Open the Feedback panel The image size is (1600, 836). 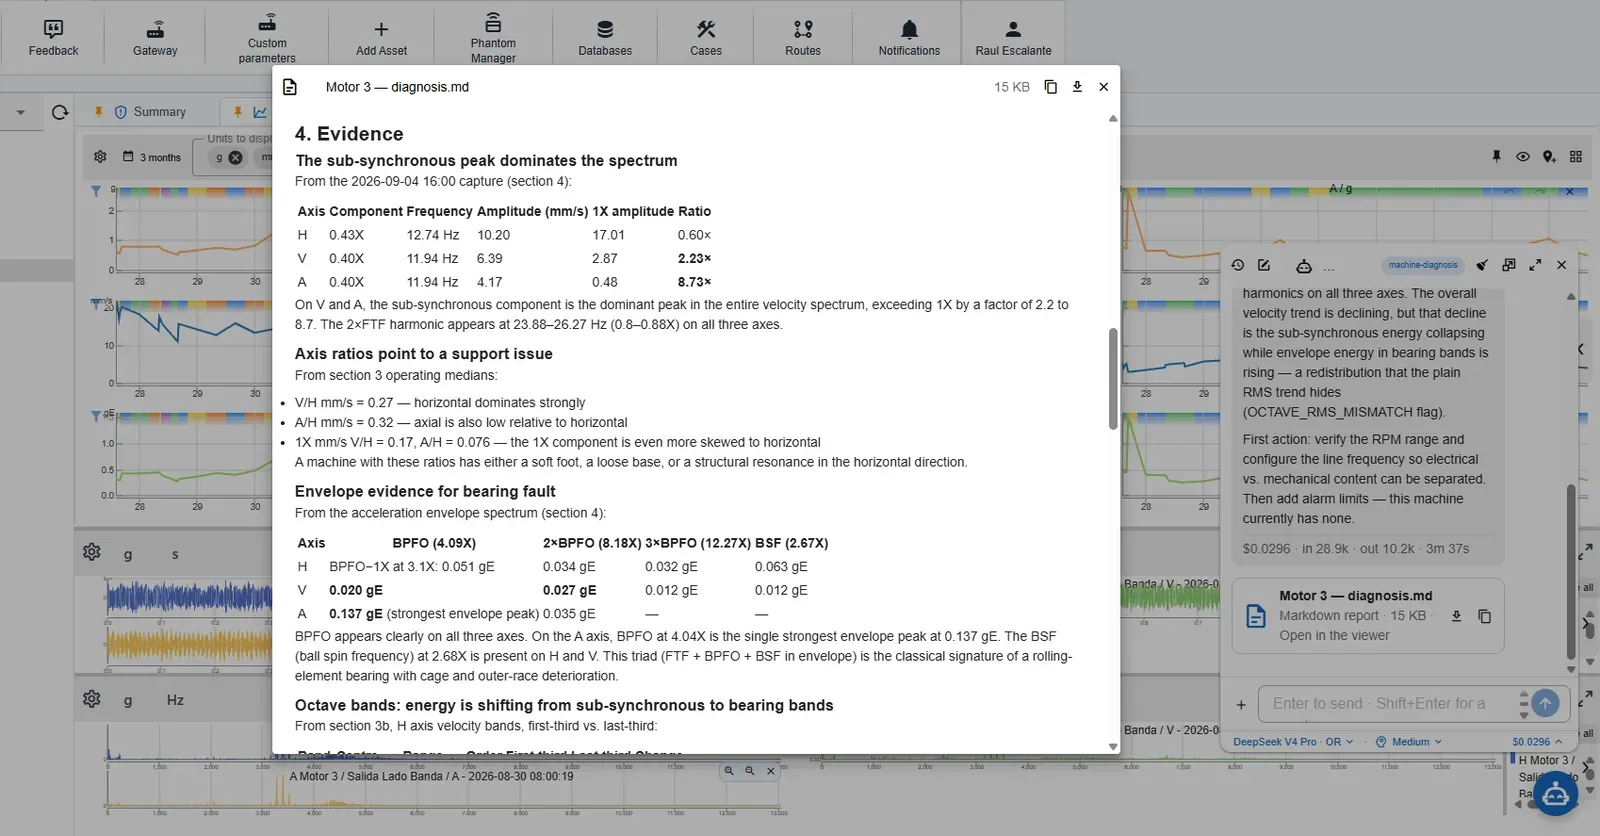[53, 38]
